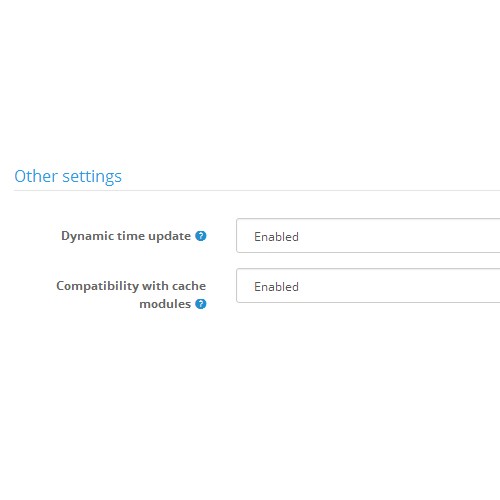Image resolution: width=500 pixels, height=500 pixels.
Task: Click the help icon next to cache modules
Action: (201, 304)
